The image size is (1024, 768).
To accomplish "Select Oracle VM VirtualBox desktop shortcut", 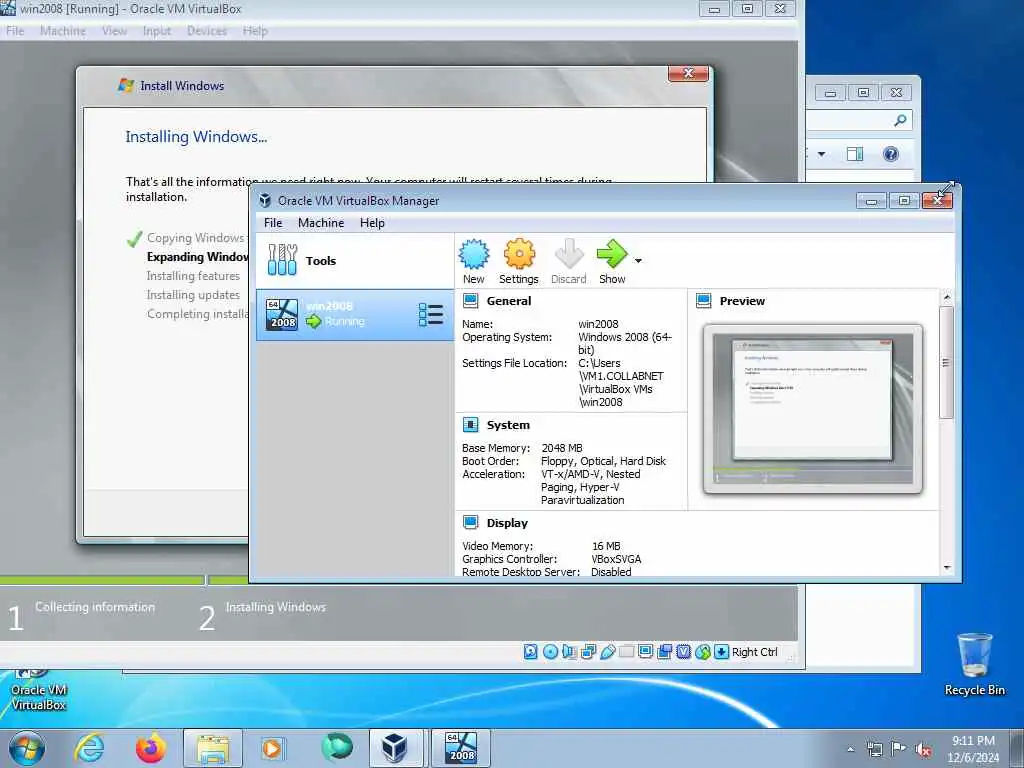I will click(x=39, y=690).
